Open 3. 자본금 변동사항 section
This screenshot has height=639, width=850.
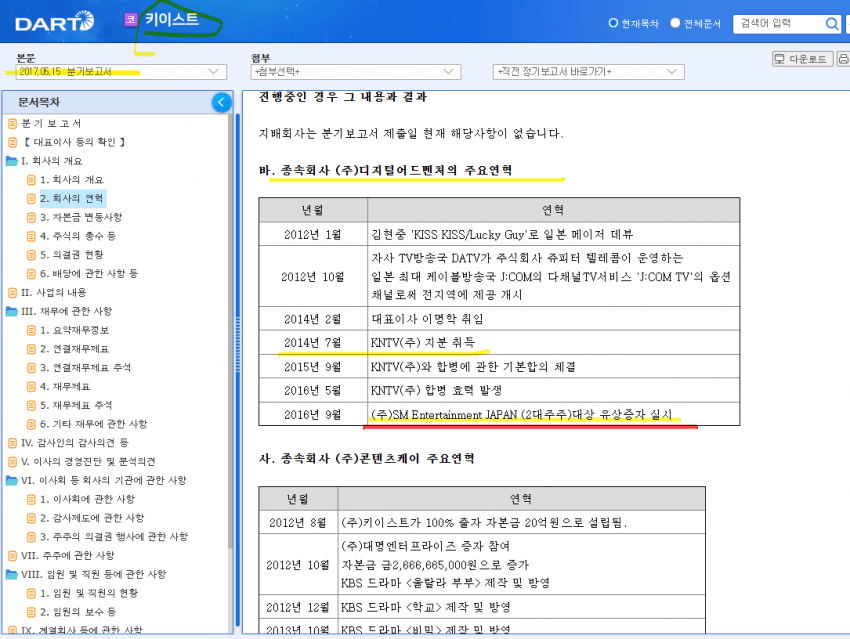(81, 217)
